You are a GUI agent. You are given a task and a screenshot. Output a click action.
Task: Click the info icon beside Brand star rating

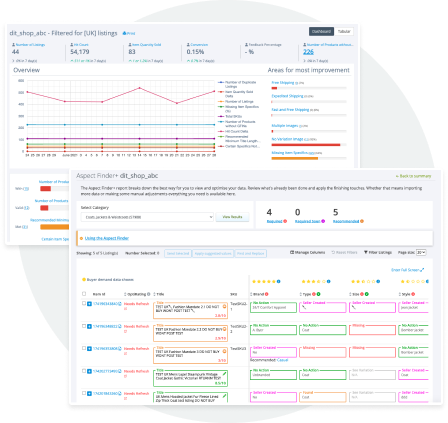[x=279, y=281]
